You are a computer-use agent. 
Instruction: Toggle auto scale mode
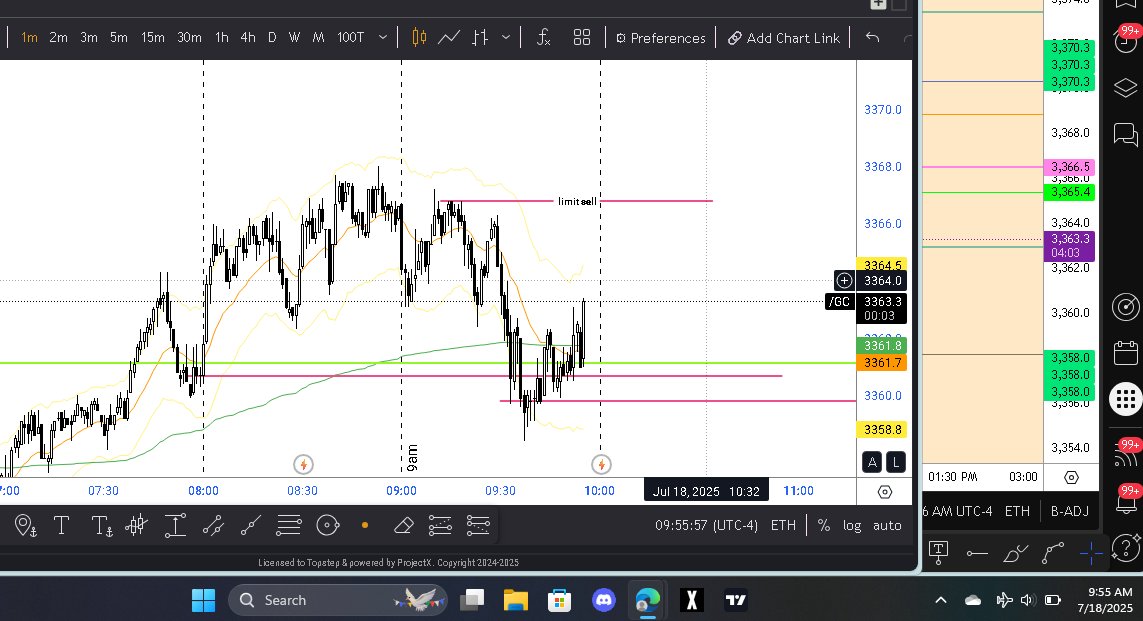[887, 526]
